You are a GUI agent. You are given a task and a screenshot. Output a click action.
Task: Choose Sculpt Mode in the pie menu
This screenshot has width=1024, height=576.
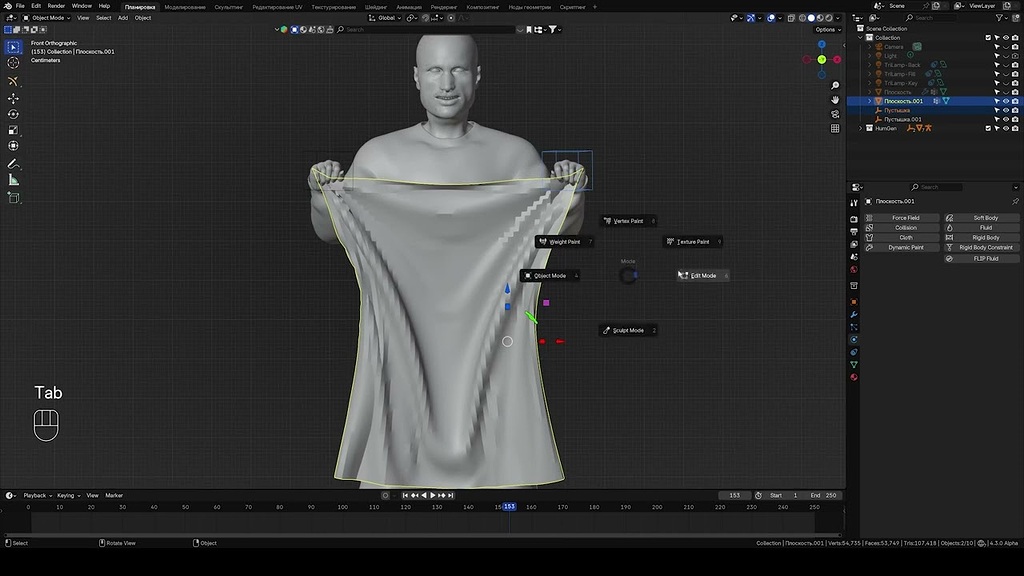point(628,330)
